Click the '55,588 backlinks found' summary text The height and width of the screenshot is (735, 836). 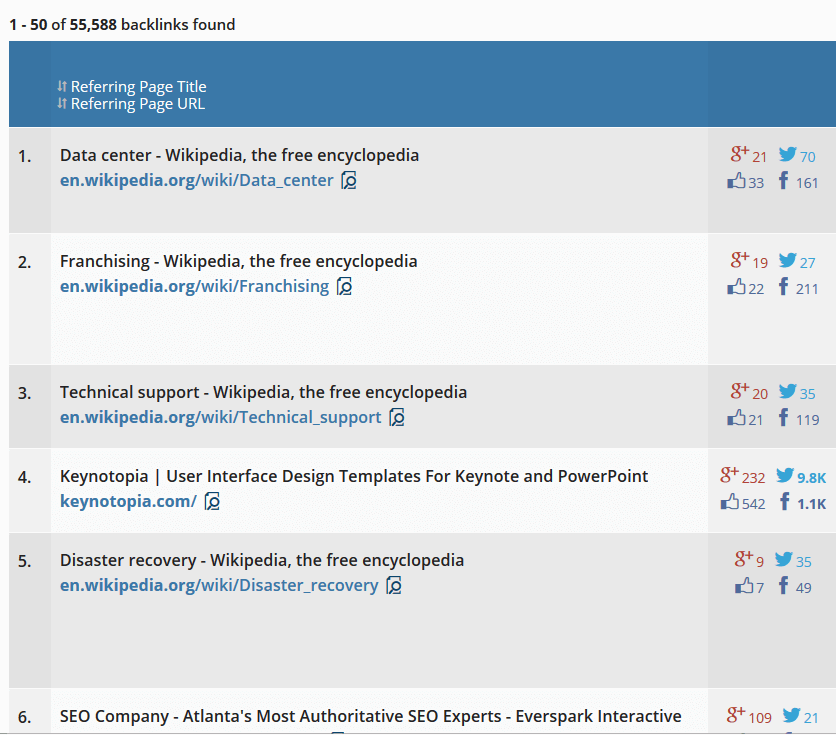pos(152,25)
